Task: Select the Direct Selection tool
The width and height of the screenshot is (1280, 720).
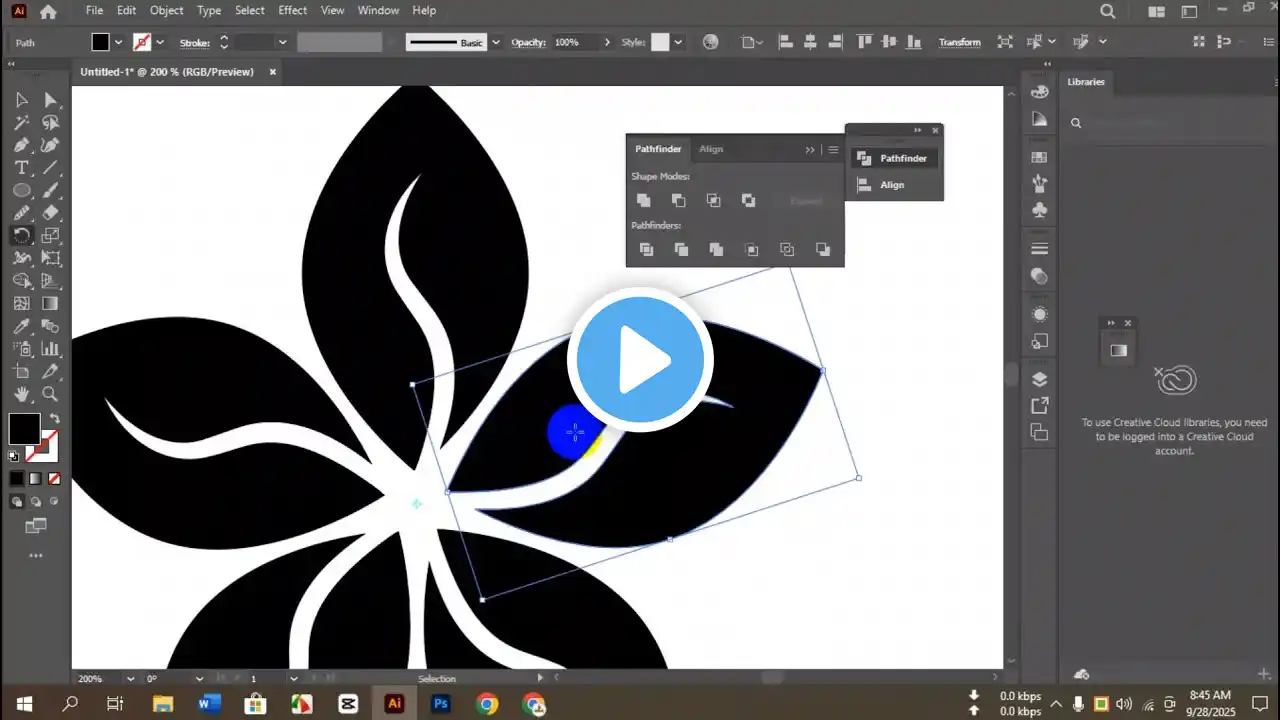Action: pos(50,99)
